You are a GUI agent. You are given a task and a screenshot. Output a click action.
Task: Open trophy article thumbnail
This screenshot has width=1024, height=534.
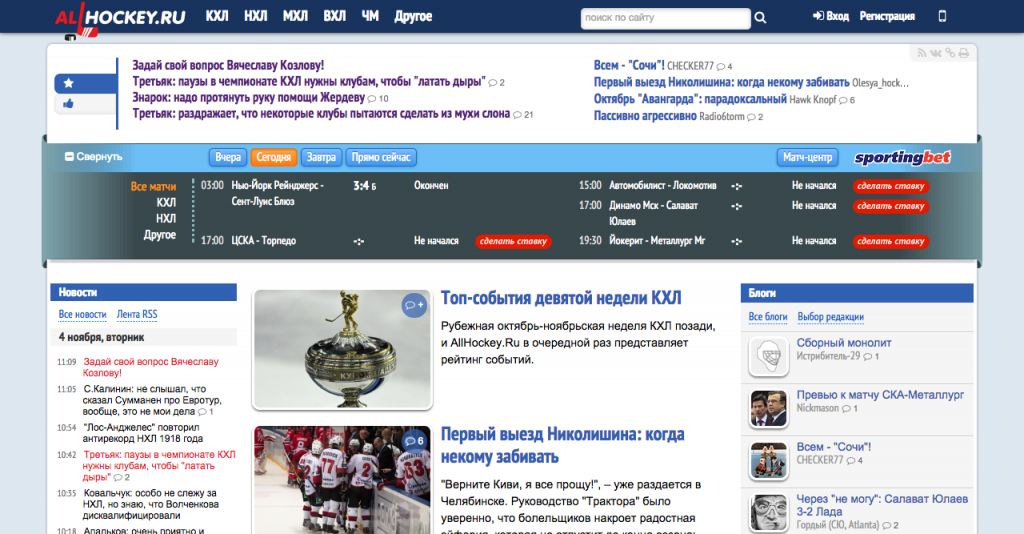(342, 350)
